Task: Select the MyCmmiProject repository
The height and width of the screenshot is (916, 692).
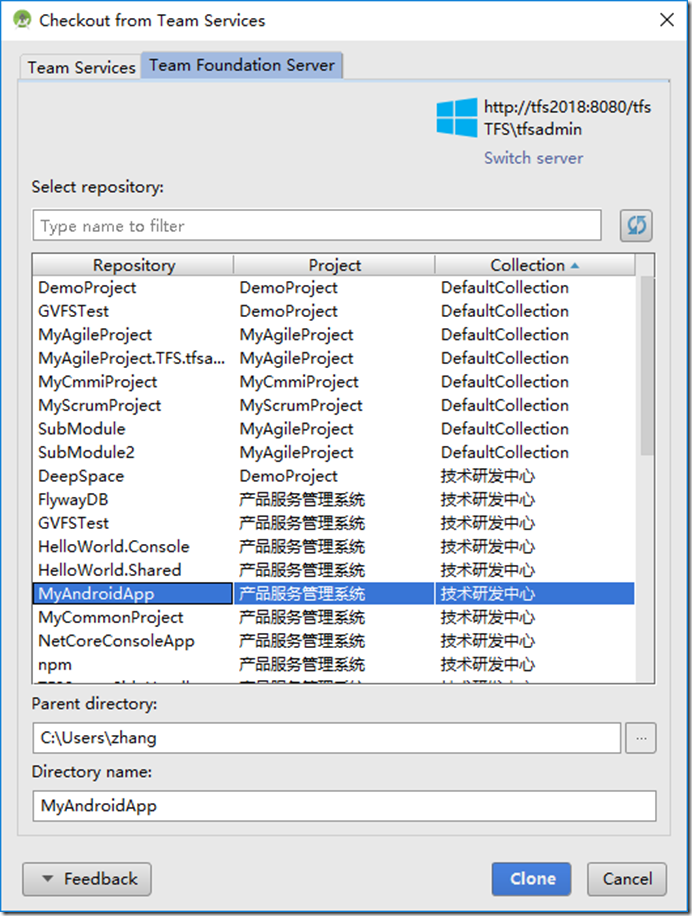Action: pyautogui.click(x=334, y=381)
